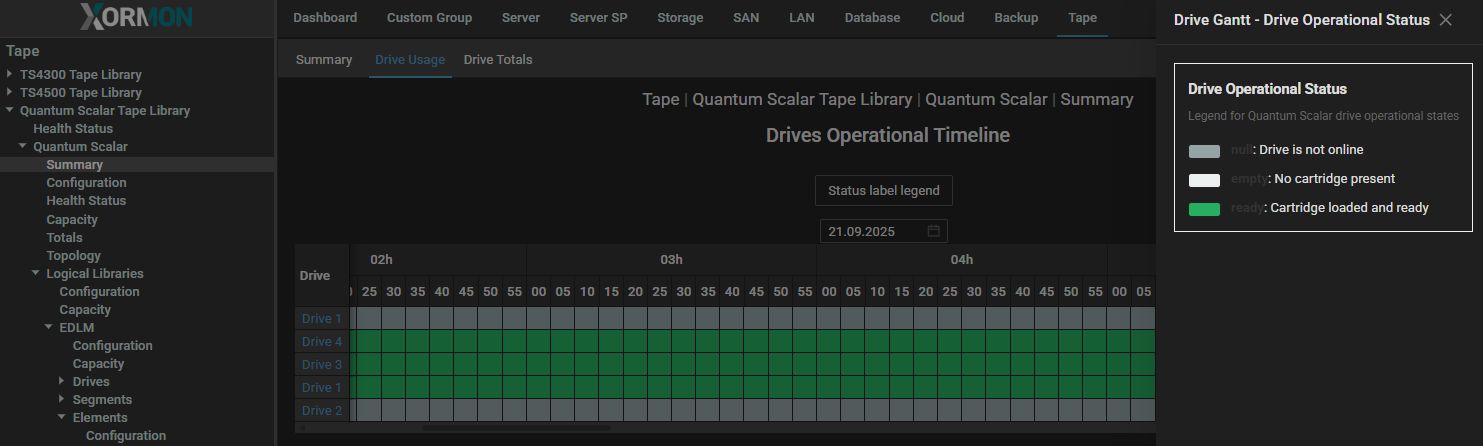Viewport: 1483px width, 446px height.
Task: Click the date field showing 21.09.2025
Action: 884,231
